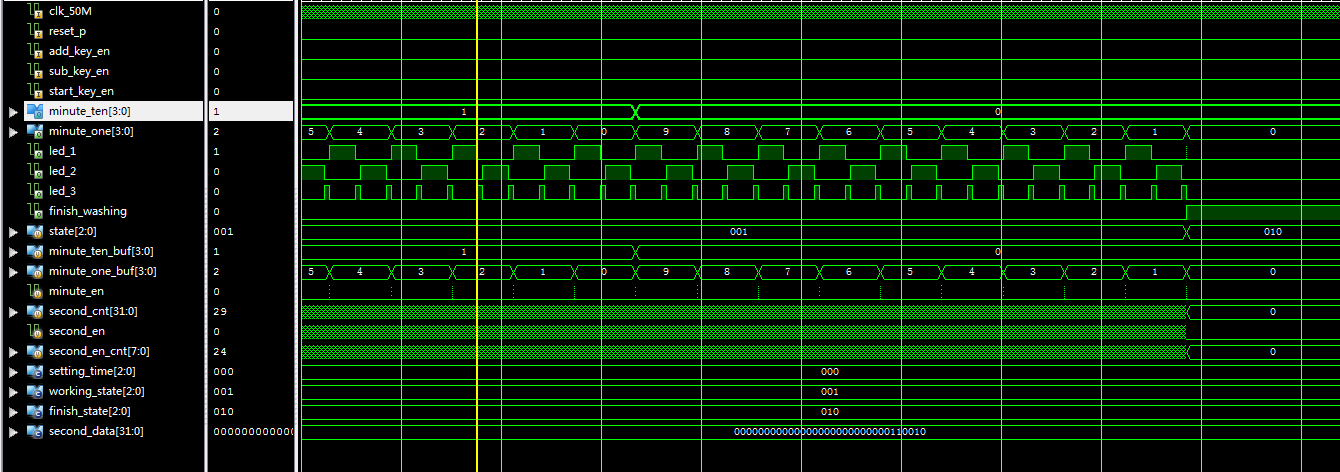Expand the working_state[2:0] bus
Viewport: 1340px width, 472px height.
click(13, 391)
